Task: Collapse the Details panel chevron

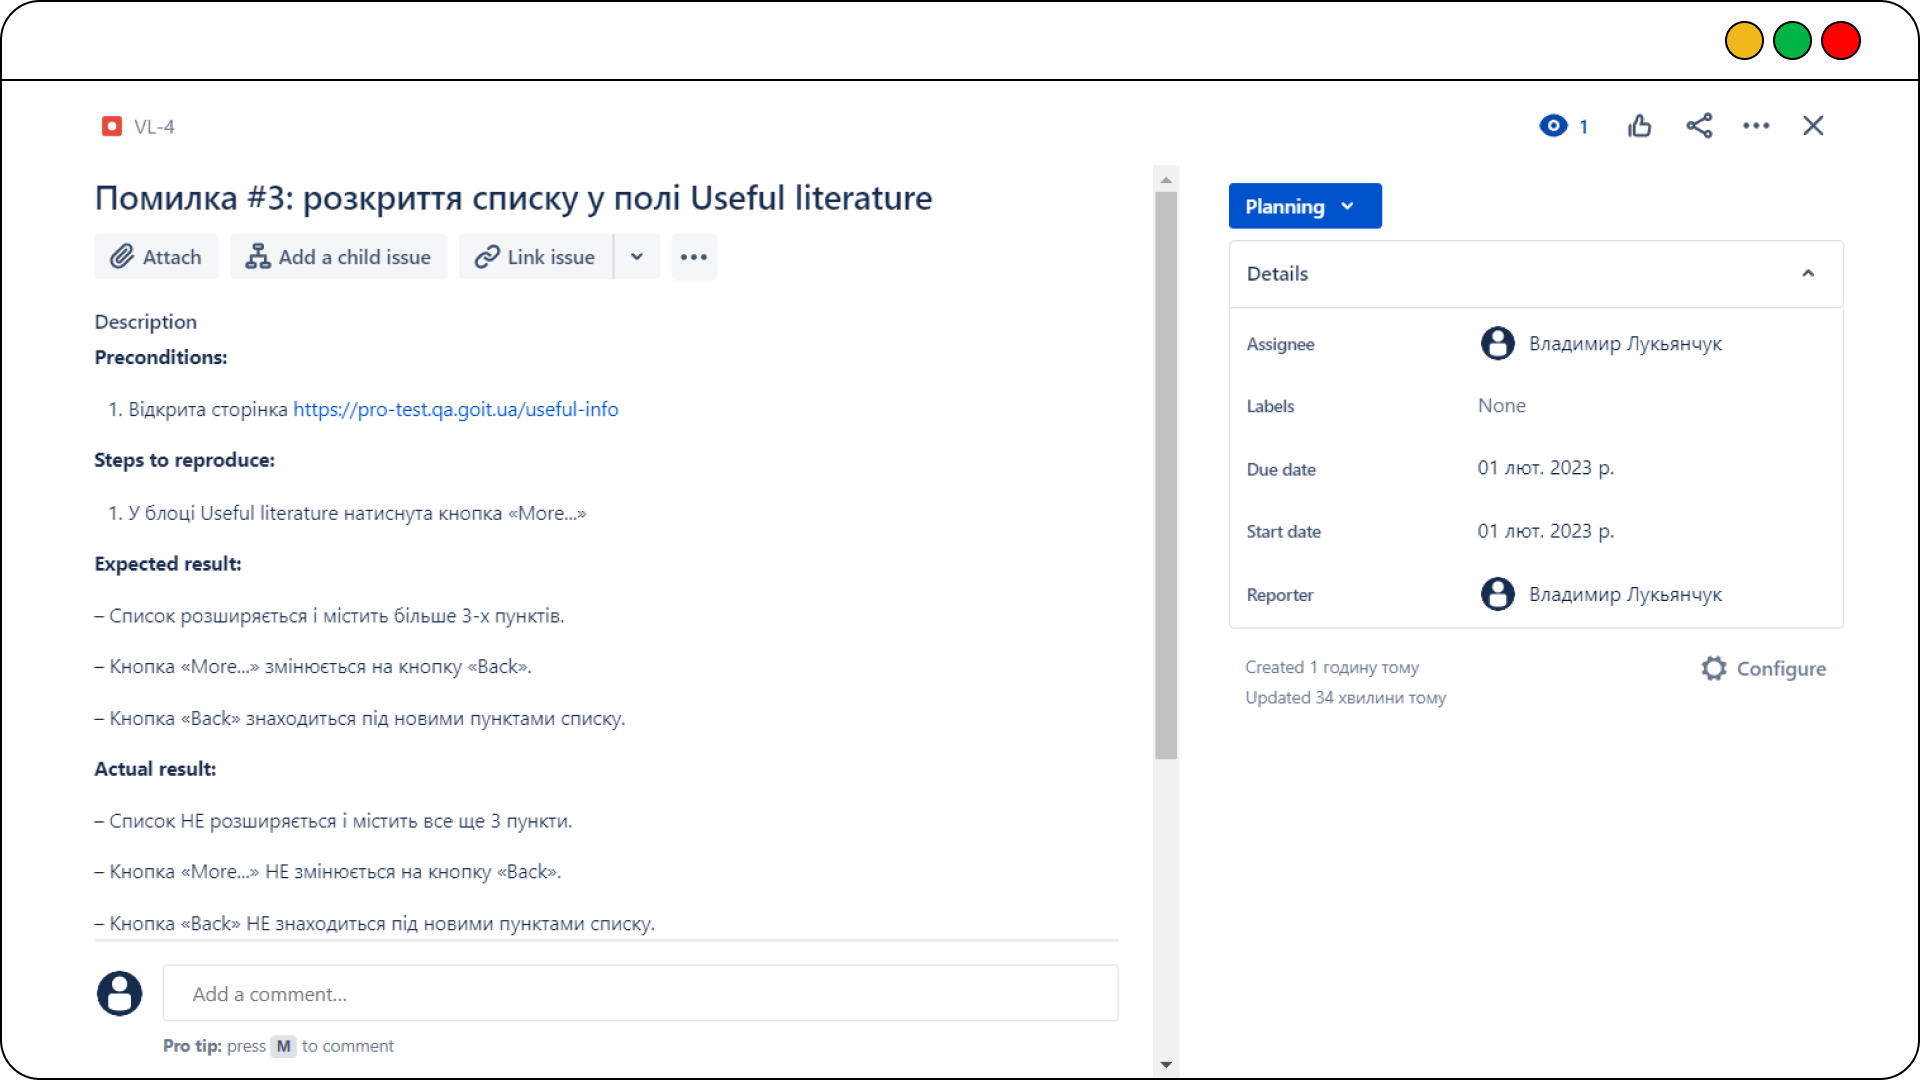Action: (1808, 273)
